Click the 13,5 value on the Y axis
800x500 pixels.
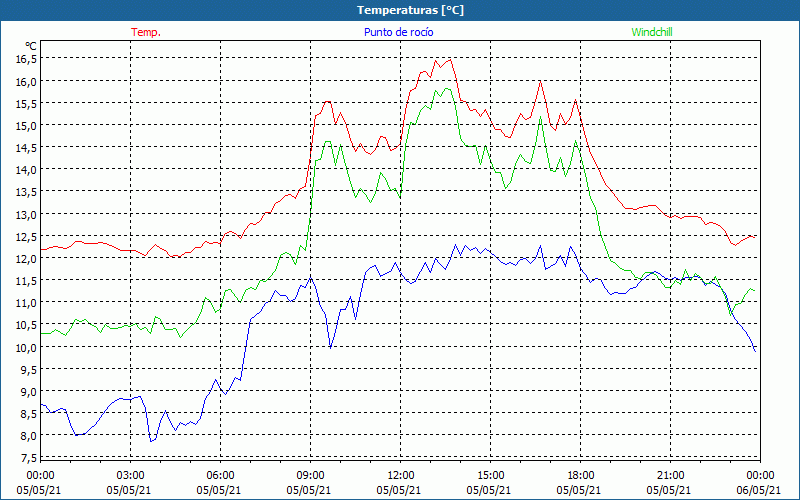point(27,192)
